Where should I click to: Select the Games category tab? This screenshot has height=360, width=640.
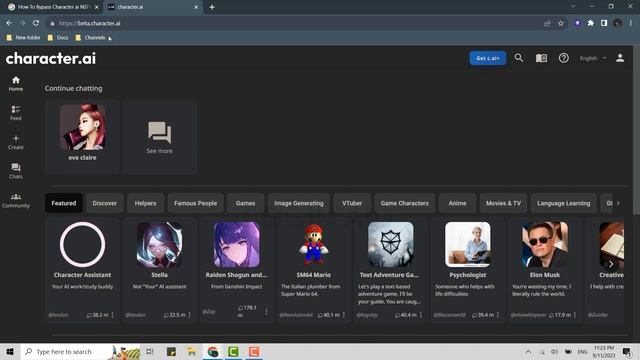coord(245,203)
